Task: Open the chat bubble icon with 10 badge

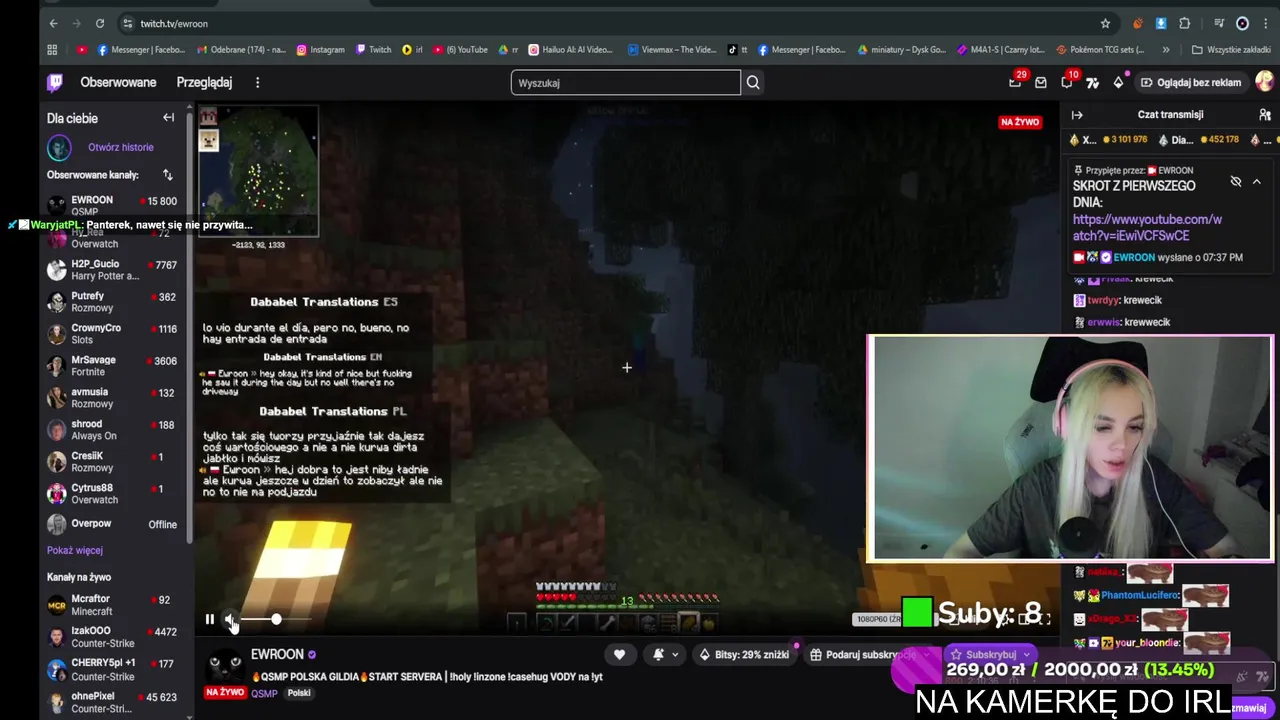Action: [1067, 83]
